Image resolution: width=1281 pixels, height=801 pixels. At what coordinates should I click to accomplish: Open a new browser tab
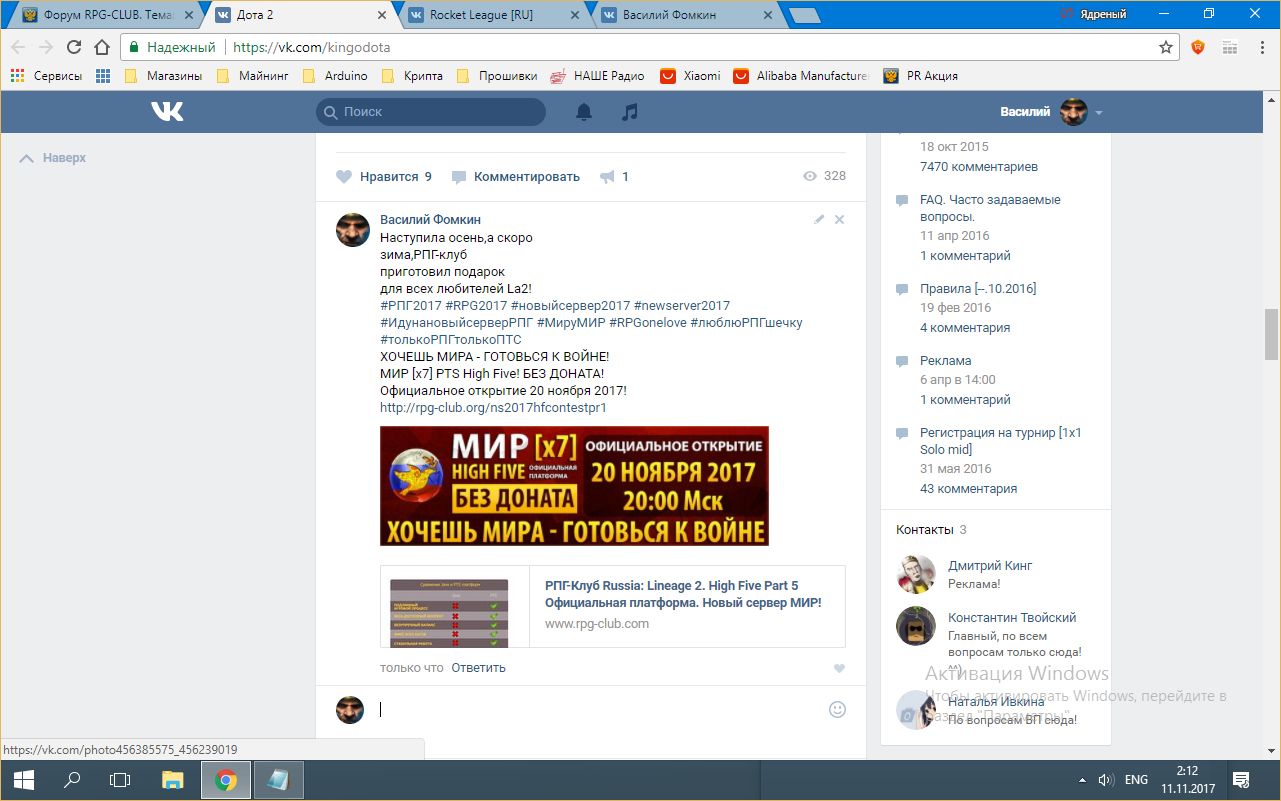[x=805, y=15]
